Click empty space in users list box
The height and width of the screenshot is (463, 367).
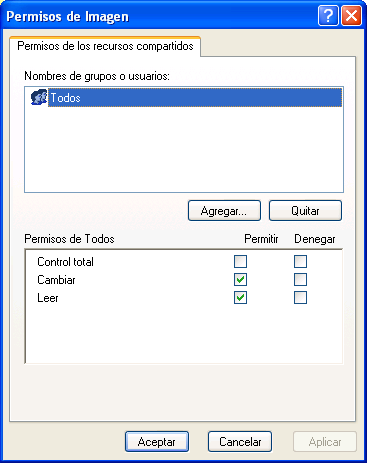point(184,150)
